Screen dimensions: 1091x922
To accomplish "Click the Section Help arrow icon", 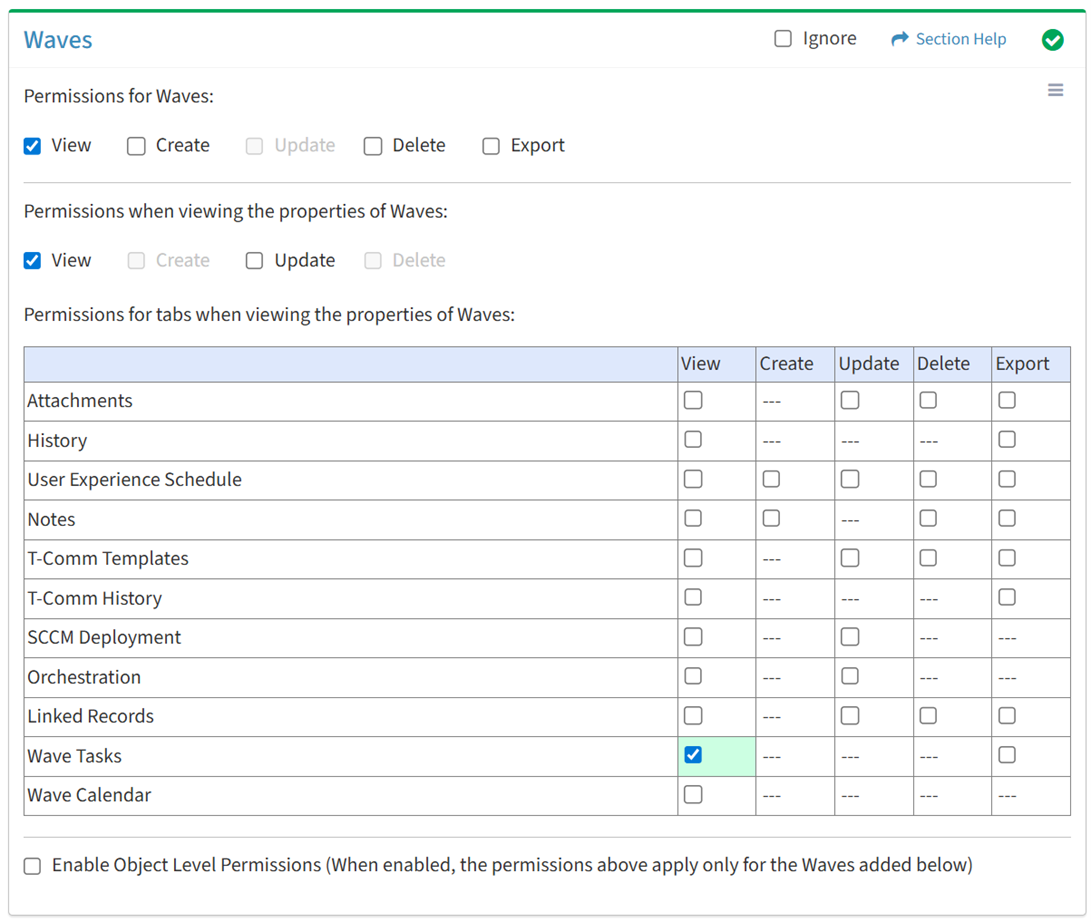I will 899,39.
